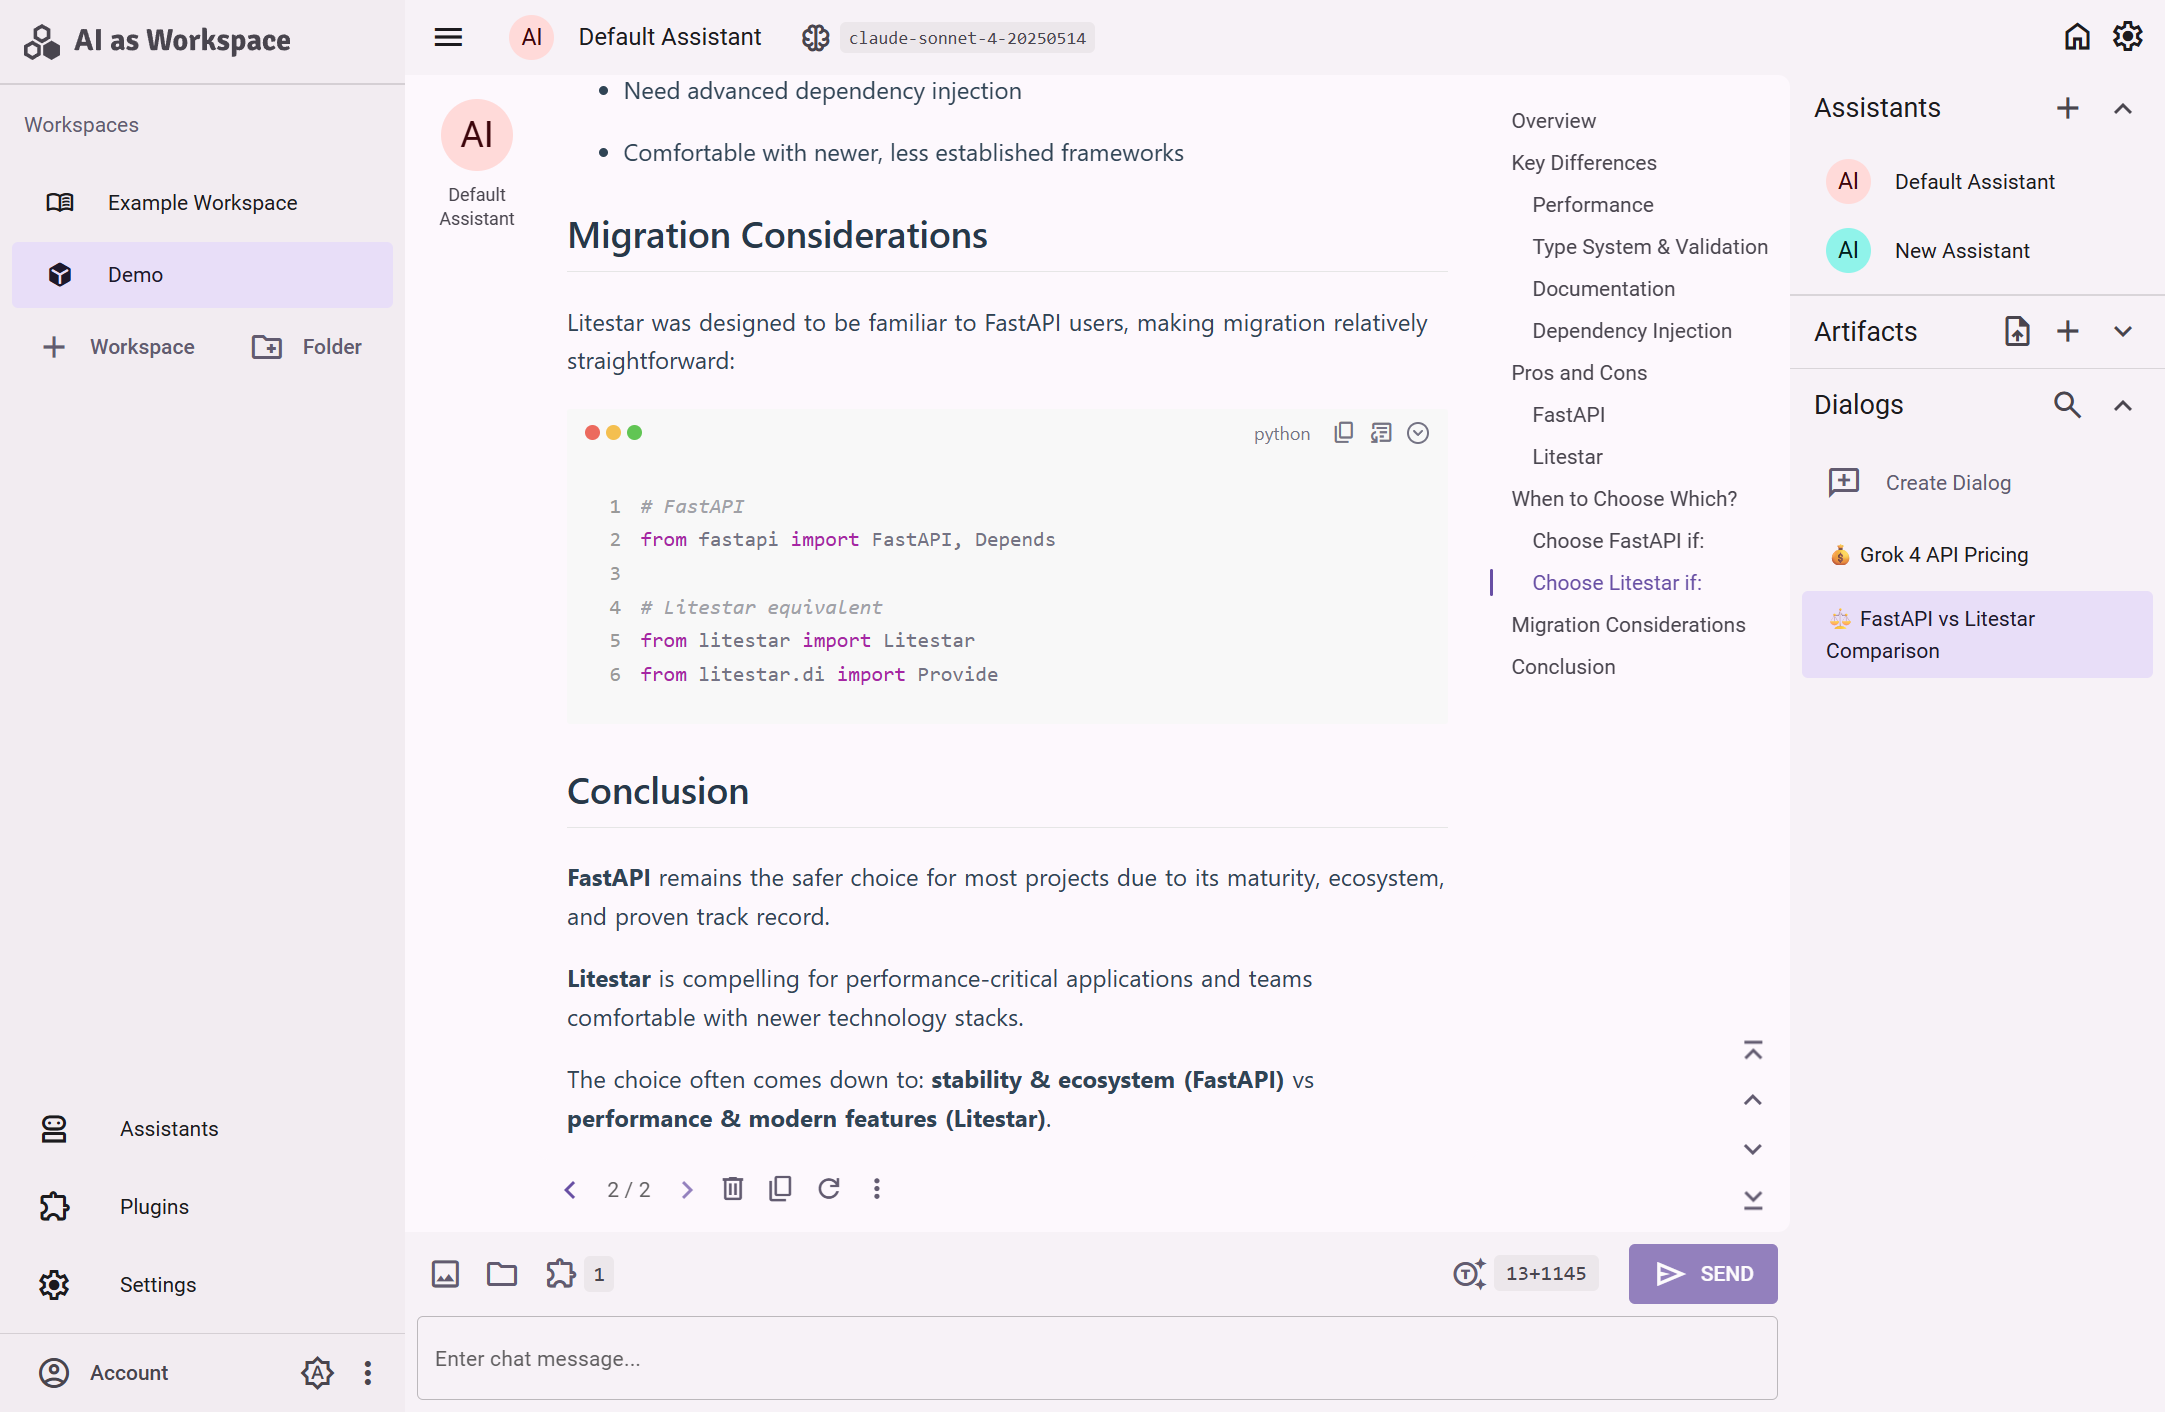The width and height of the screenshot is (2165, 1412).
Task: Jump to bottom of conversation
Action: tap(1753, 1199)
